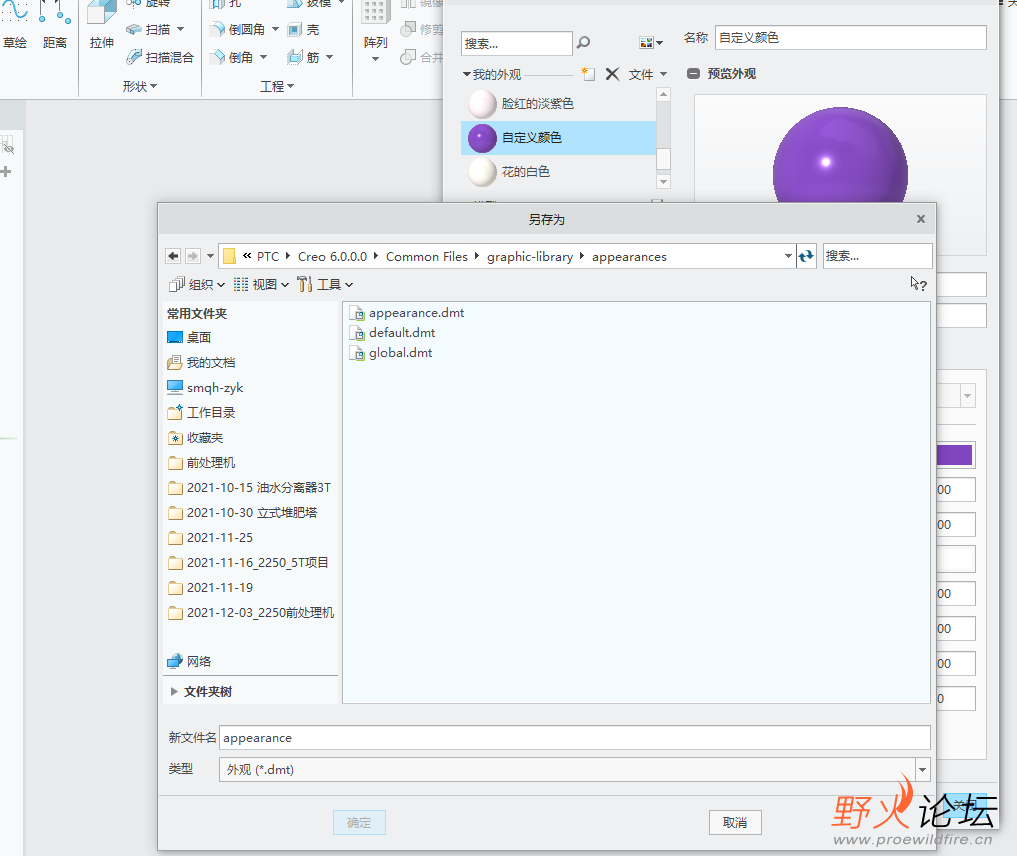The height and width of the screenshot is (856, 1017).
Task: Click the appearance Name (名称) field
Action: tap(851, 38)
